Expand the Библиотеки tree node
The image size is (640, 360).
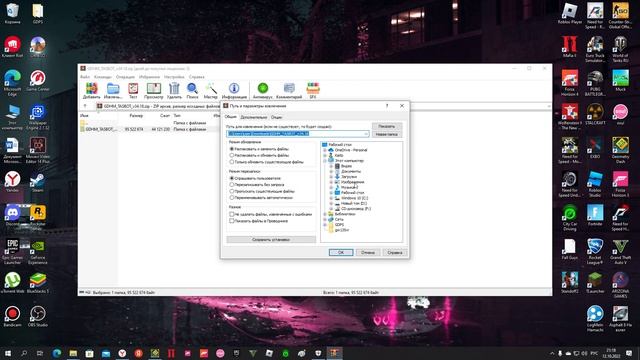pos(325,214)
